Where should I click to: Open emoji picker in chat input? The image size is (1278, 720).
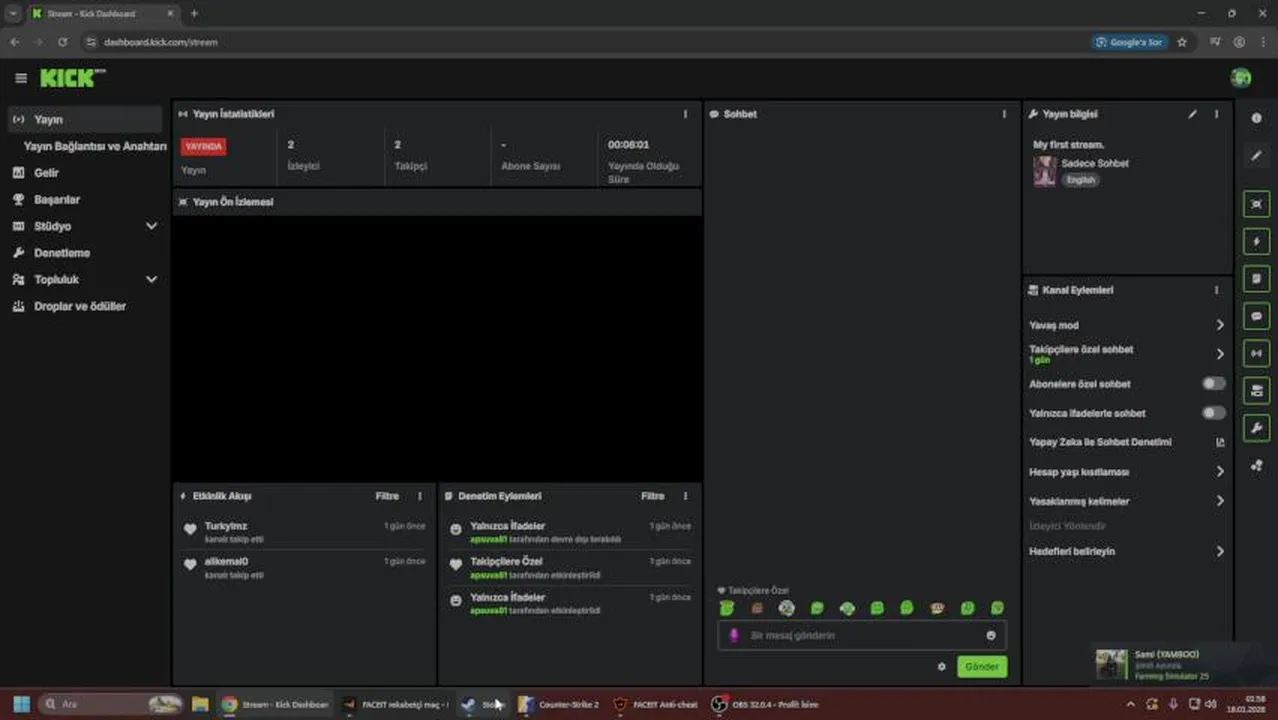pyautogui.click(x=991, y=635)
